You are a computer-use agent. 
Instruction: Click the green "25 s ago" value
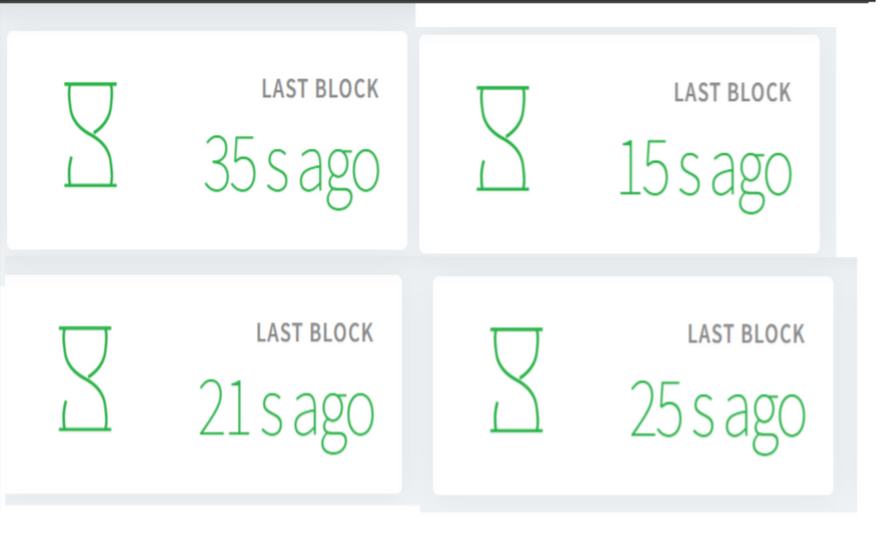click(717, 413)
